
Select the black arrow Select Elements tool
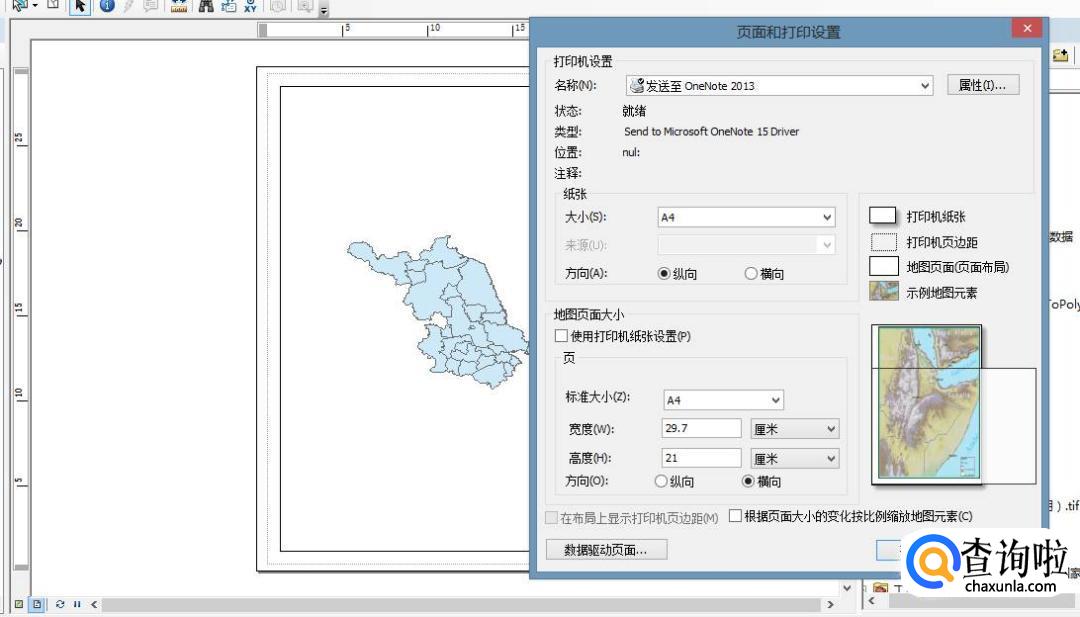coord(80,6)
